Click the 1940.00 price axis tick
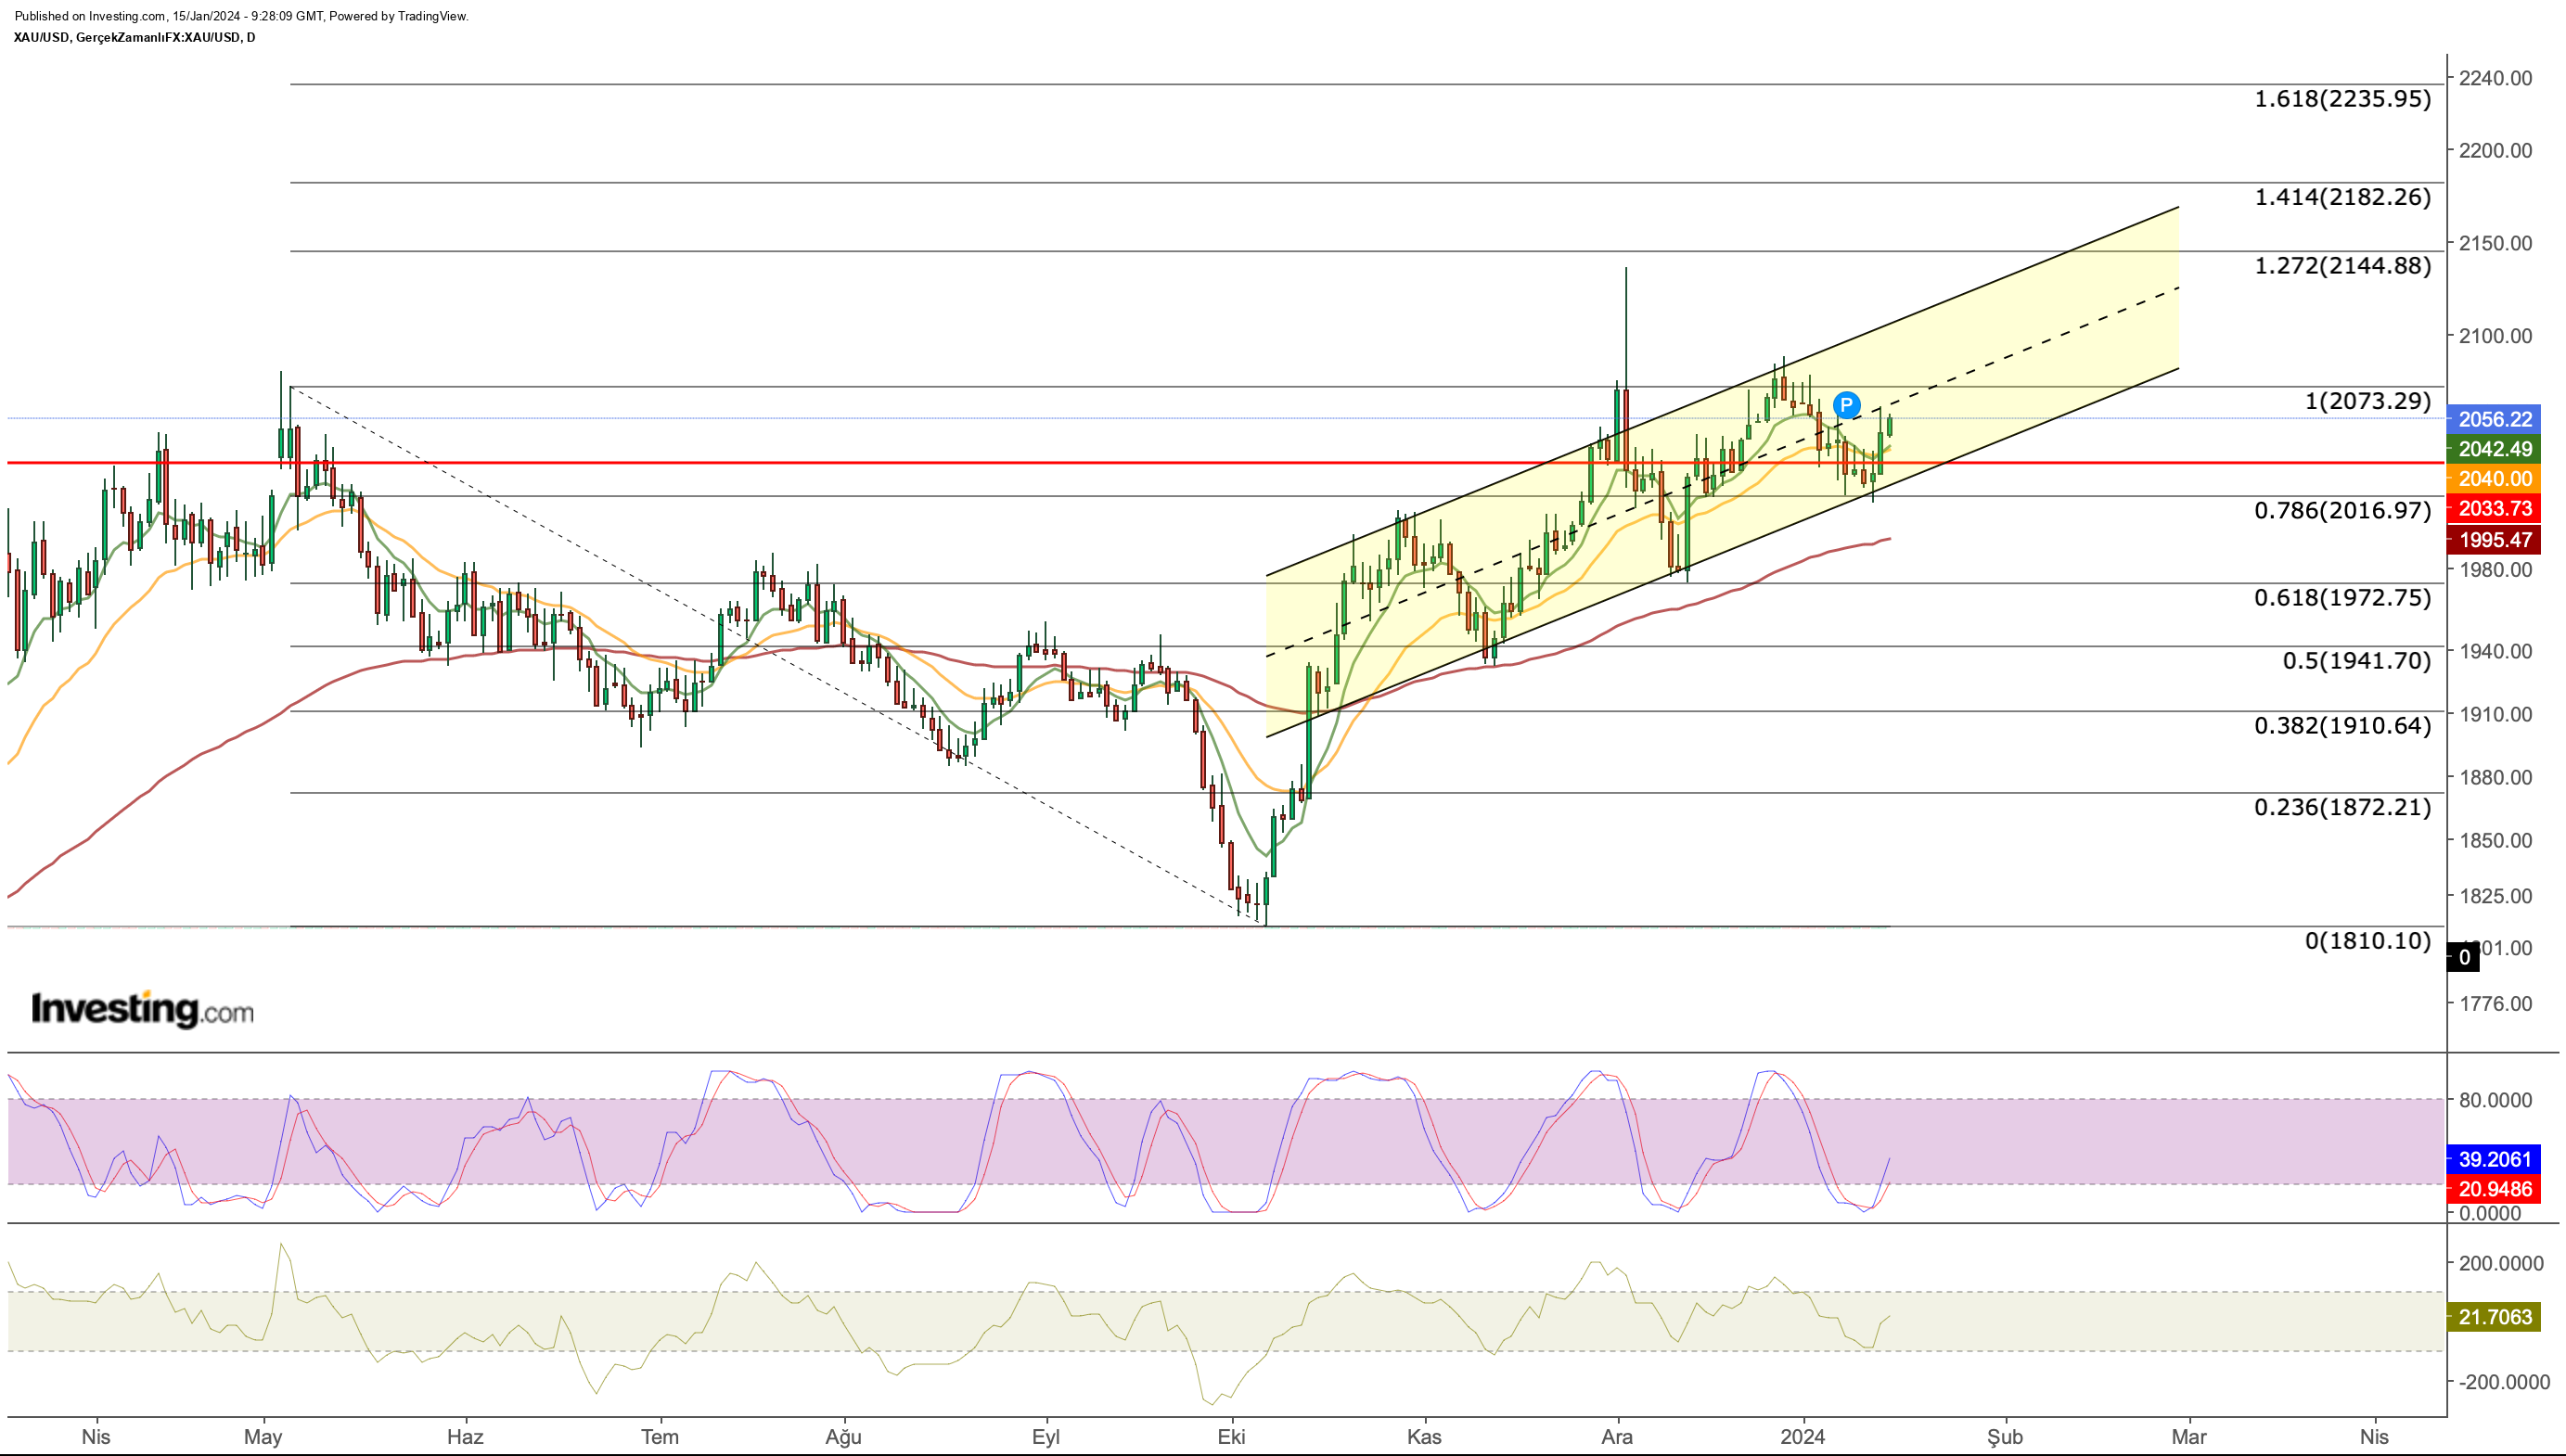This screenshot has width=2566, height=1456. pyautogui.click(x=2496, y=652)
